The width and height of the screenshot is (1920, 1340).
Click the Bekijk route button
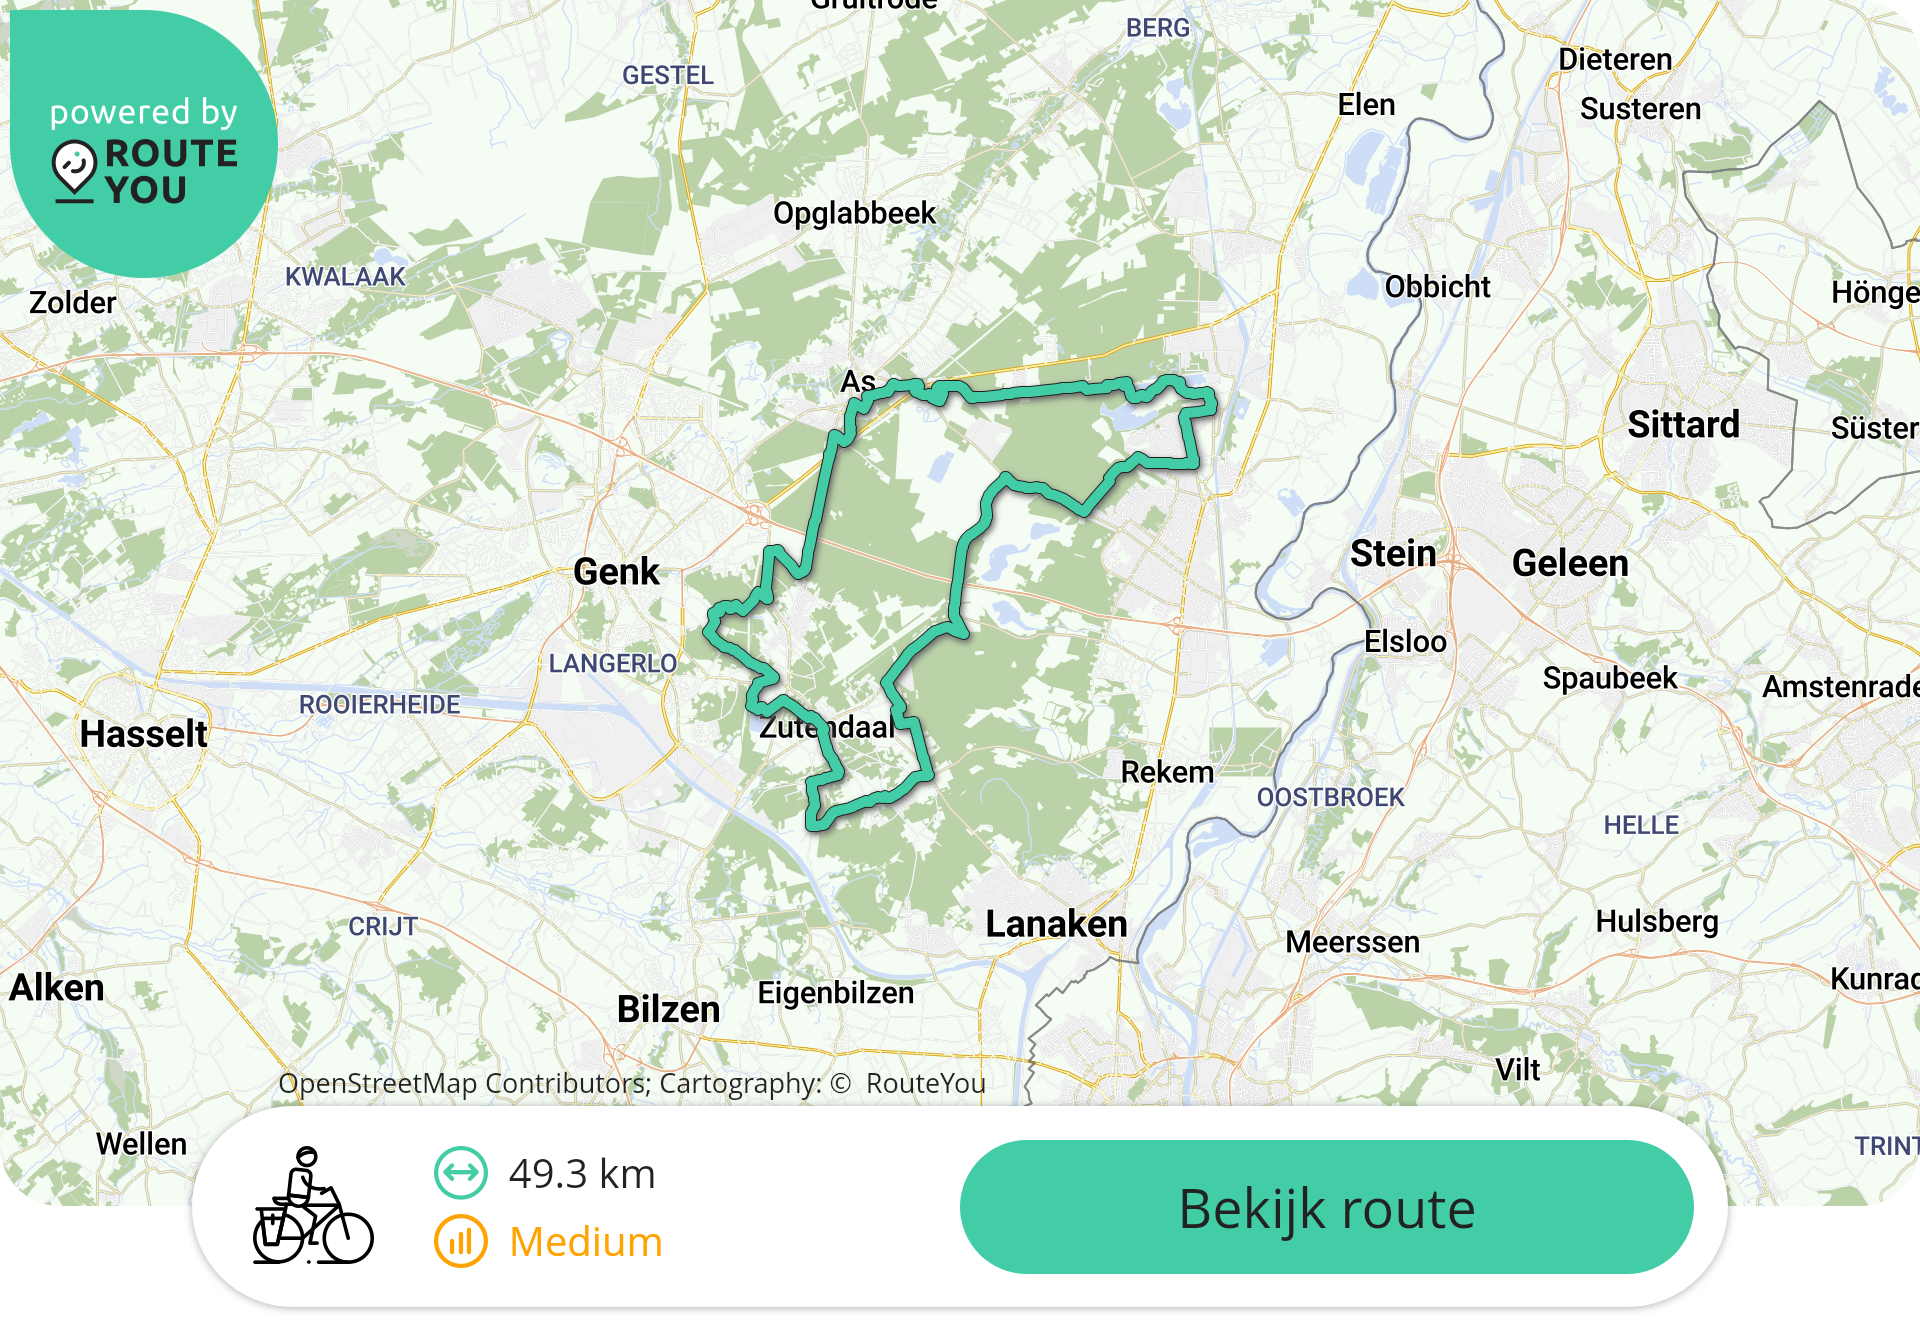tap(1326, 1207)
